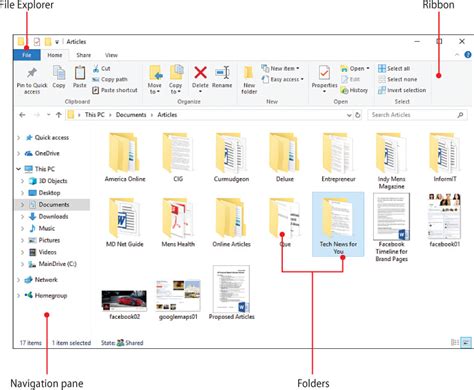
Task: Select 3D Objects in navigation pane
Action: pos(48,181)
